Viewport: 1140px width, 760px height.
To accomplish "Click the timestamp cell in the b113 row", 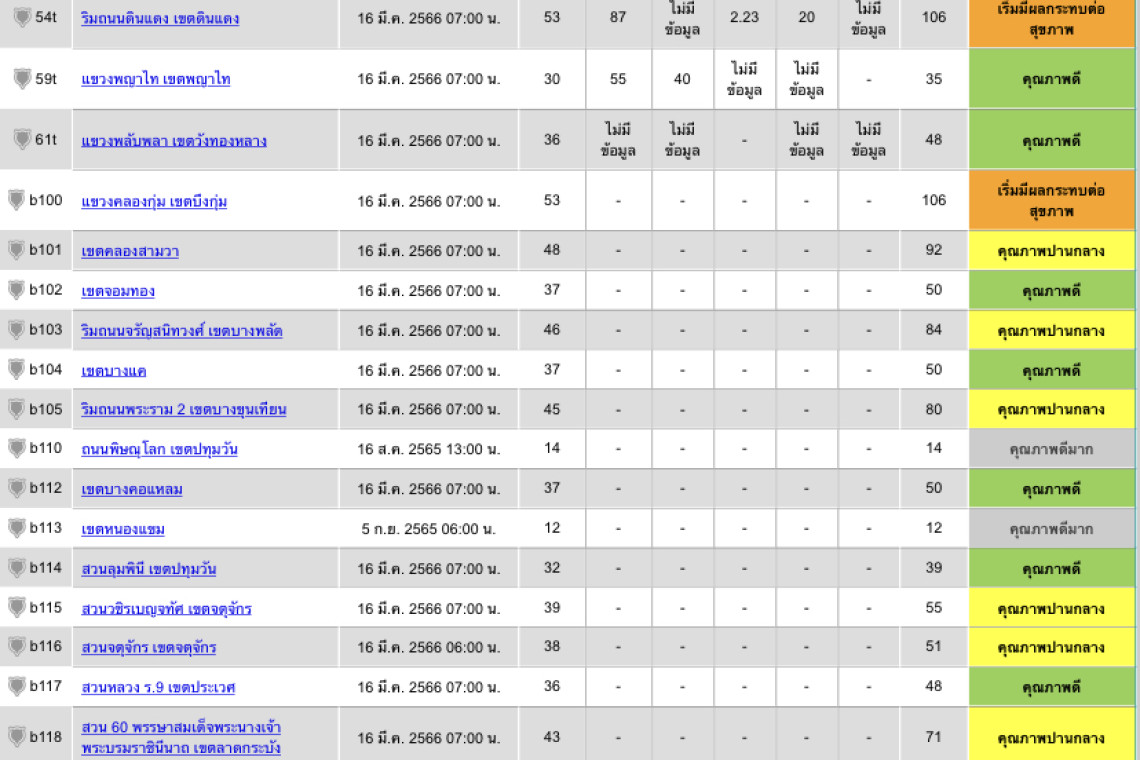I will click(428, 528).
